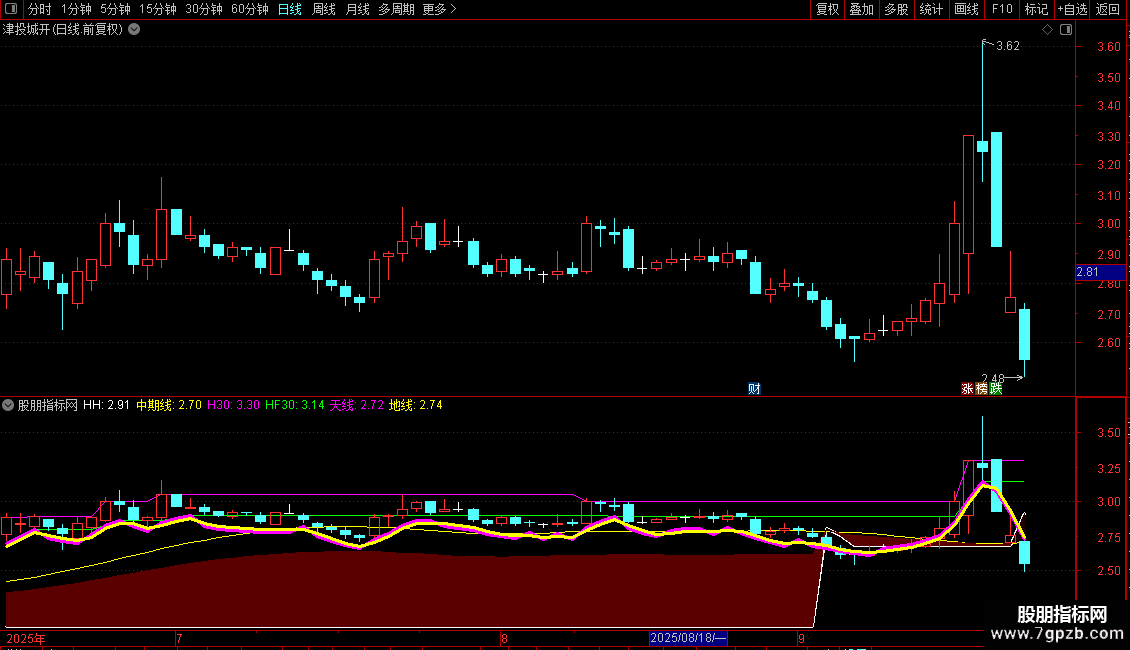1130x650 pixels.
Task: Click the H30: 3.30 indicator value
Action: click(x=233, y=405)
